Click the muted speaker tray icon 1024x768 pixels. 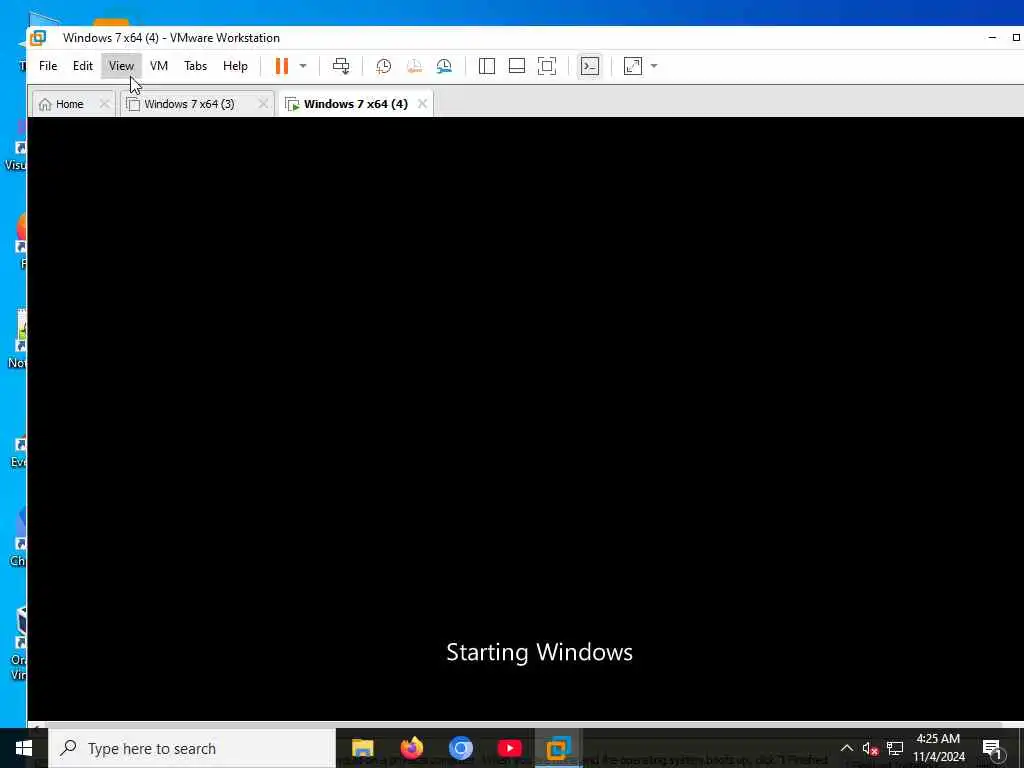870,748
